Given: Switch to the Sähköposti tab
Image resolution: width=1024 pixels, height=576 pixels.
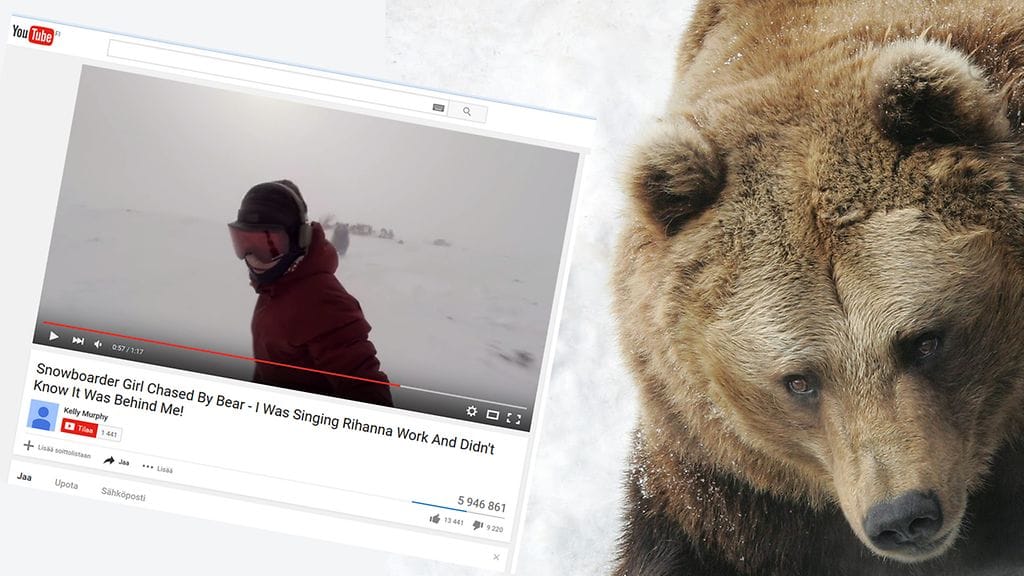Looking at the screenshot, I should click(122, 494).
